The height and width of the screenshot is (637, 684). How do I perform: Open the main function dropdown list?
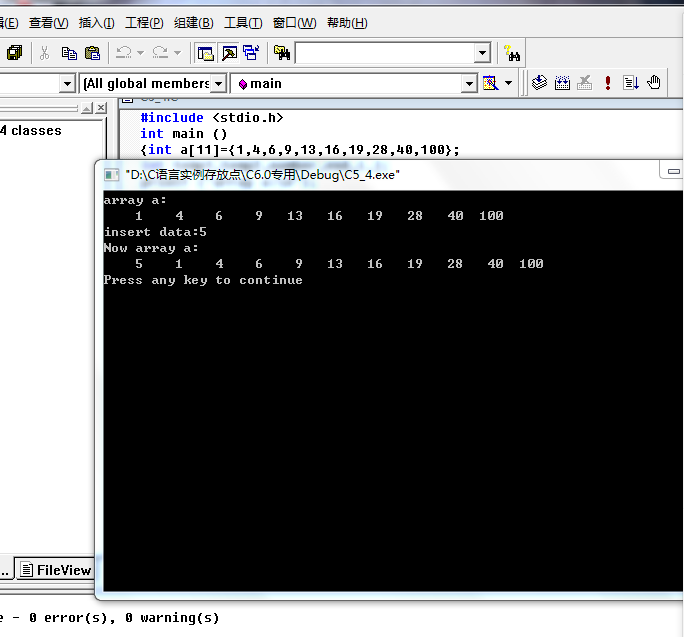click(468, 83)
